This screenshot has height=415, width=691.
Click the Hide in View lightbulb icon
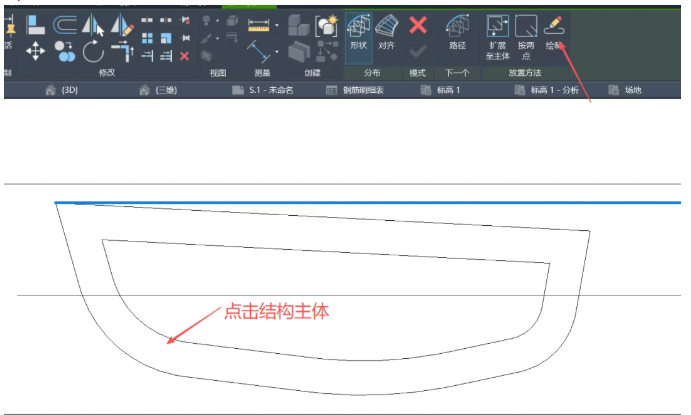pos(206,20)
